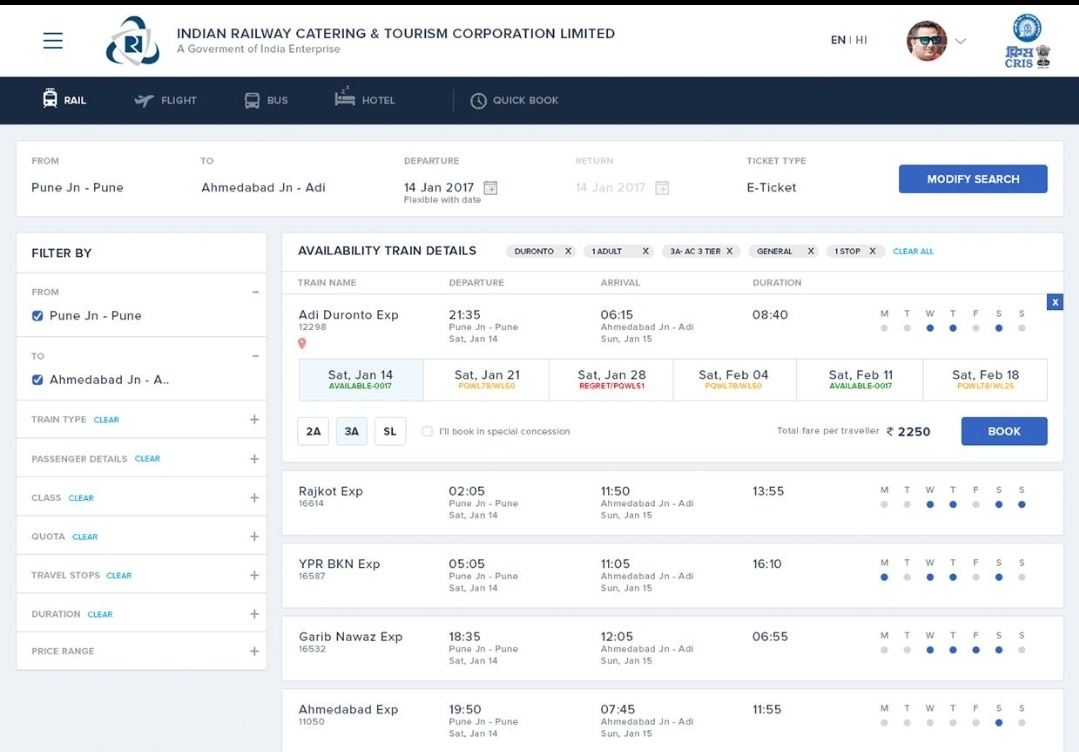The width and height of the screenshot is (1079, 752).
Task: Click the quick book clock icon
Action: click(x=478, y=101)
